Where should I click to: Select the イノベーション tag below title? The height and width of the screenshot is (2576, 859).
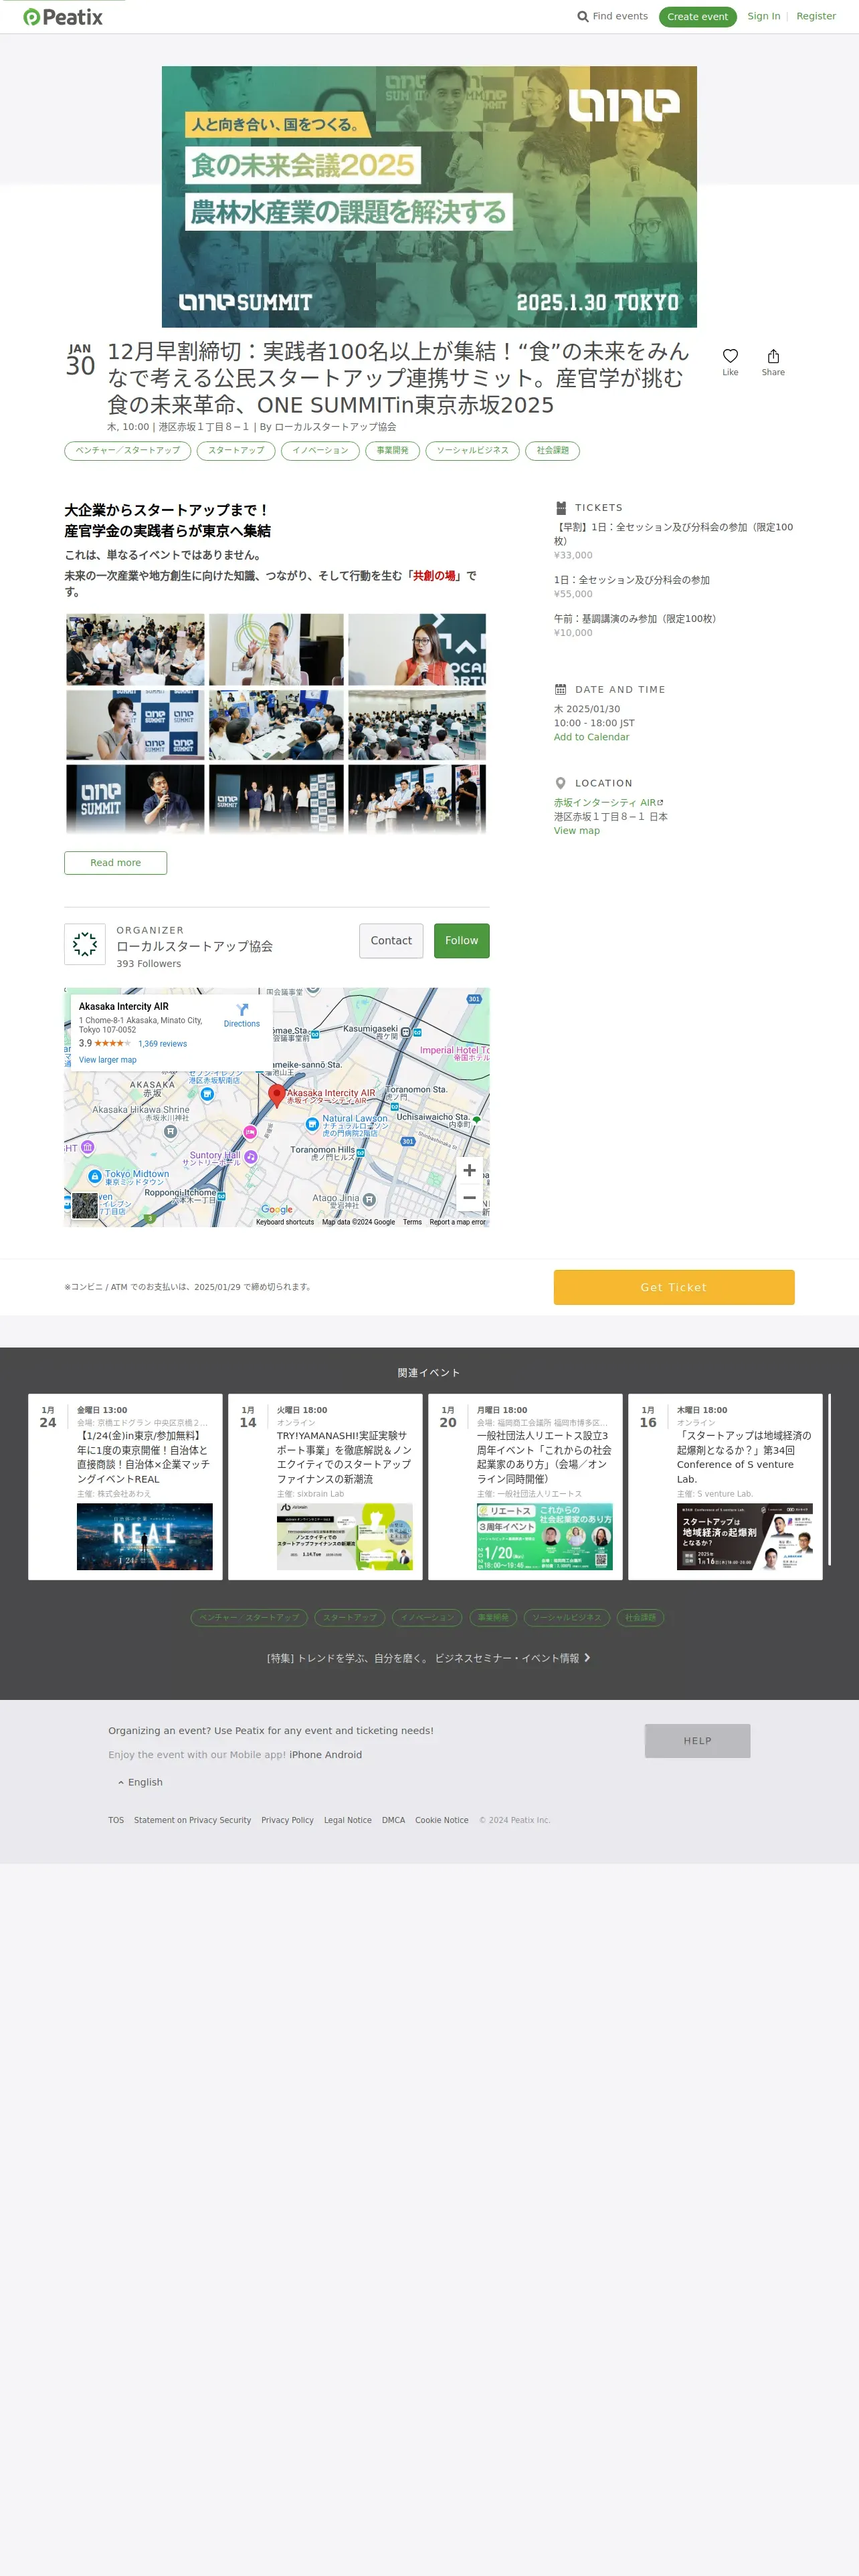320,451
